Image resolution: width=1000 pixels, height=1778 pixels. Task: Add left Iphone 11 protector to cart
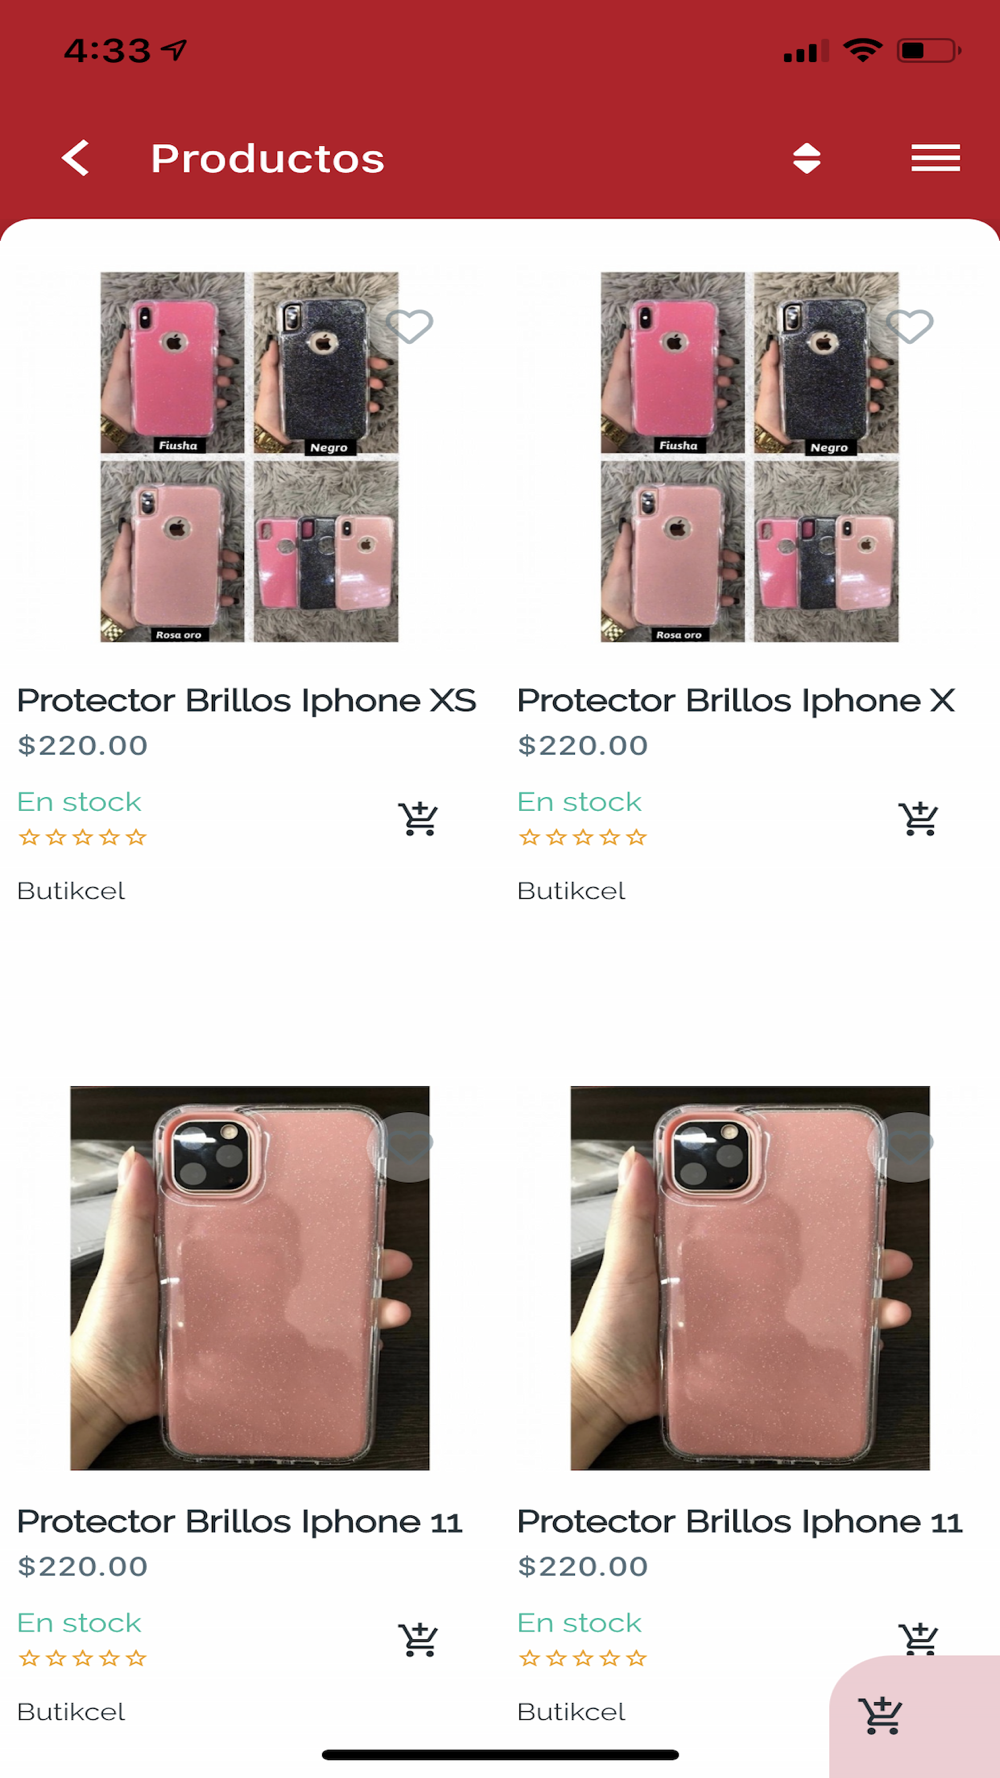pyautogui.click(x=418, y=1640)
